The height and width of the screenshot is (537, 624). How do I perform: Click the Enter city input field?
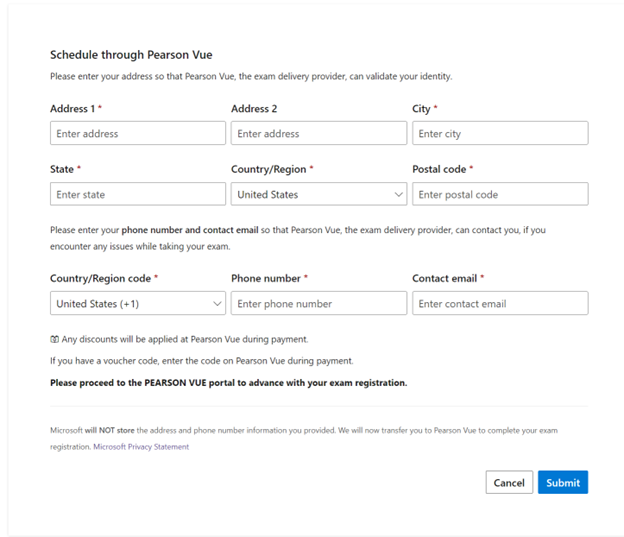(499, 133)
